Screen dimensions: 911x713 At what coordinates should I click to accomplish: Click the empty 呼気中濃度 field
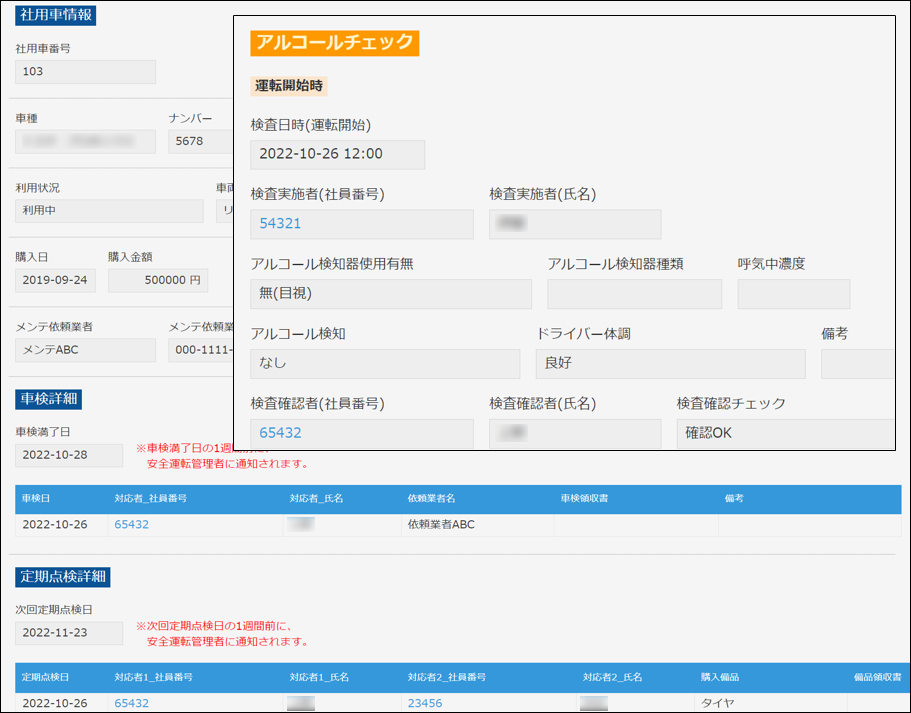pos(793,294)
